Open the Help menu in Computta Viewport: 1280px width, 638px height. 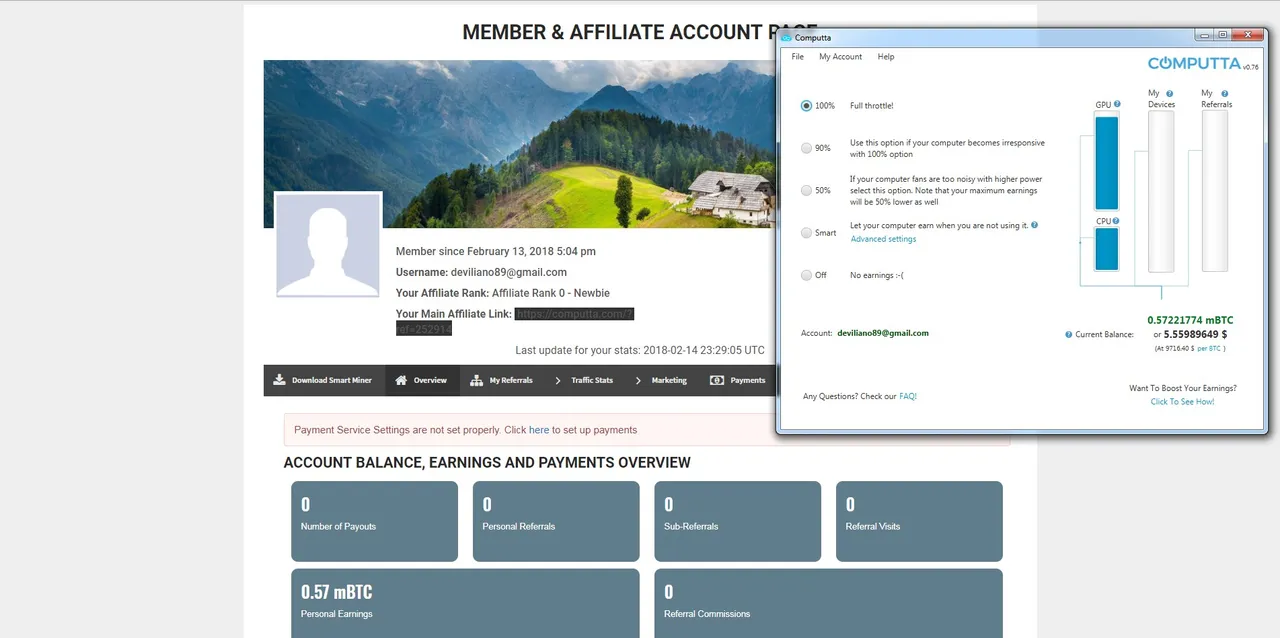(x=885, y=57)
